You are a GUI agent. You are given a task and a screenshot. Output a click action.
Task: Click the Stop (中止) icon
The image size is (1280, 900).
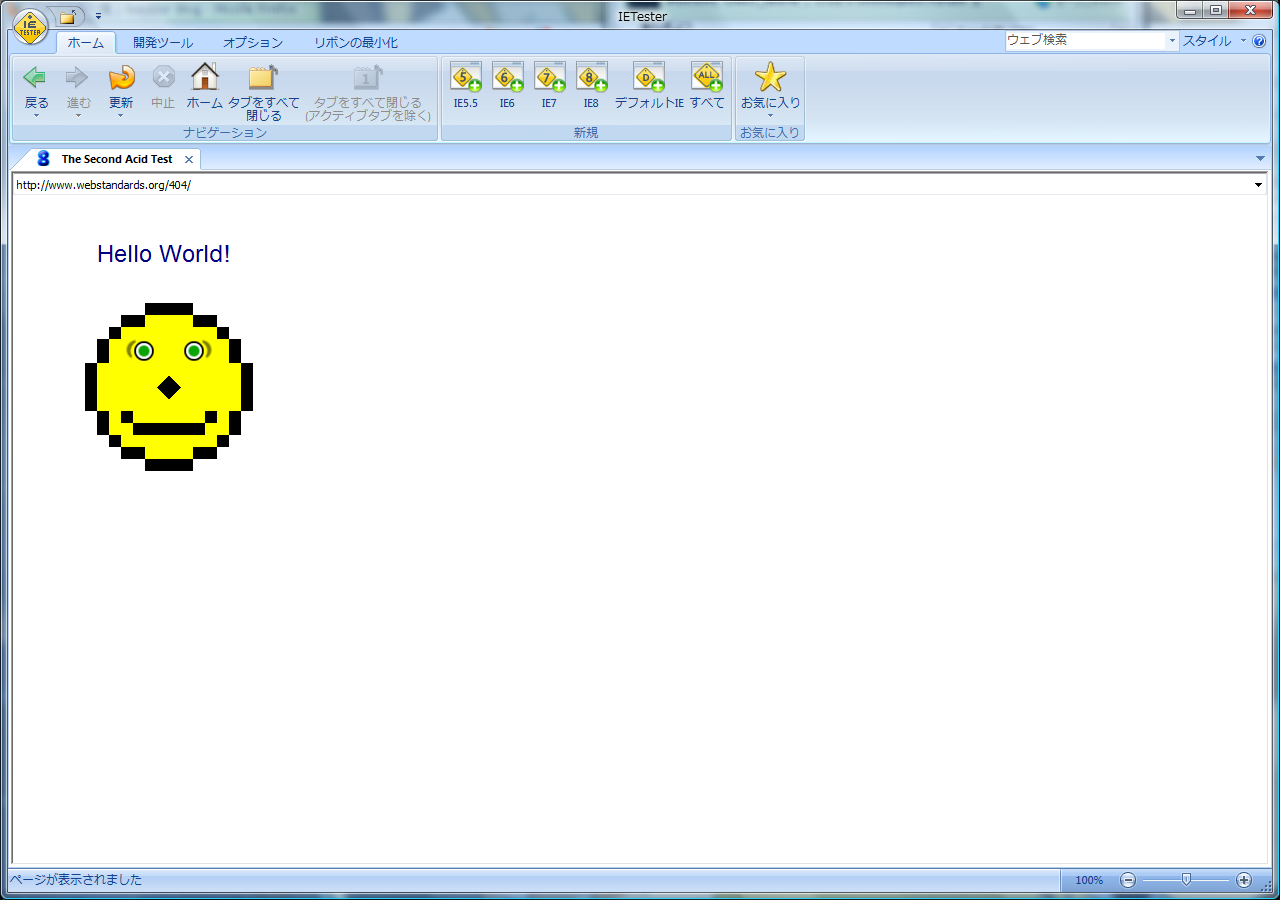[x=163, y=77]
